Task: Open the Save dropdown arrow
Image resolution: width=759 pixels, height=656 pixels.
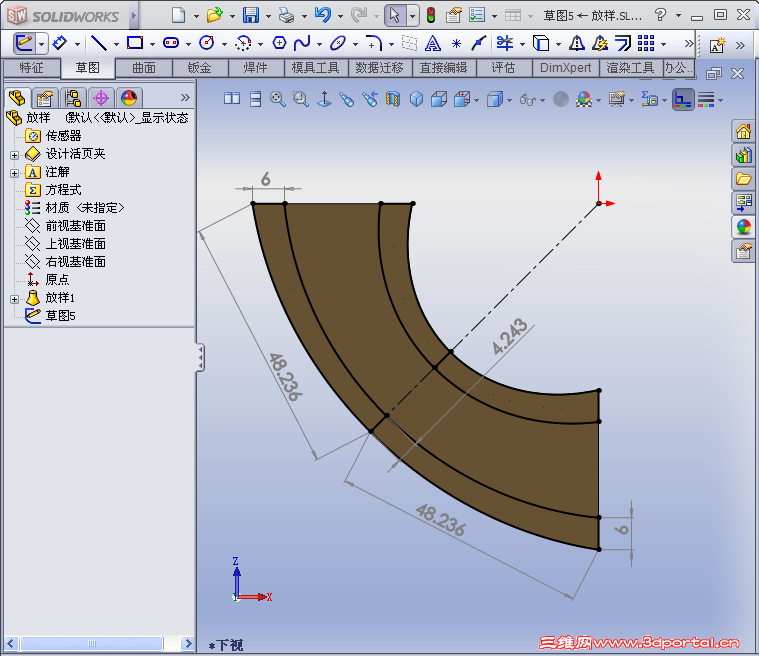Action: click(268, 16)
